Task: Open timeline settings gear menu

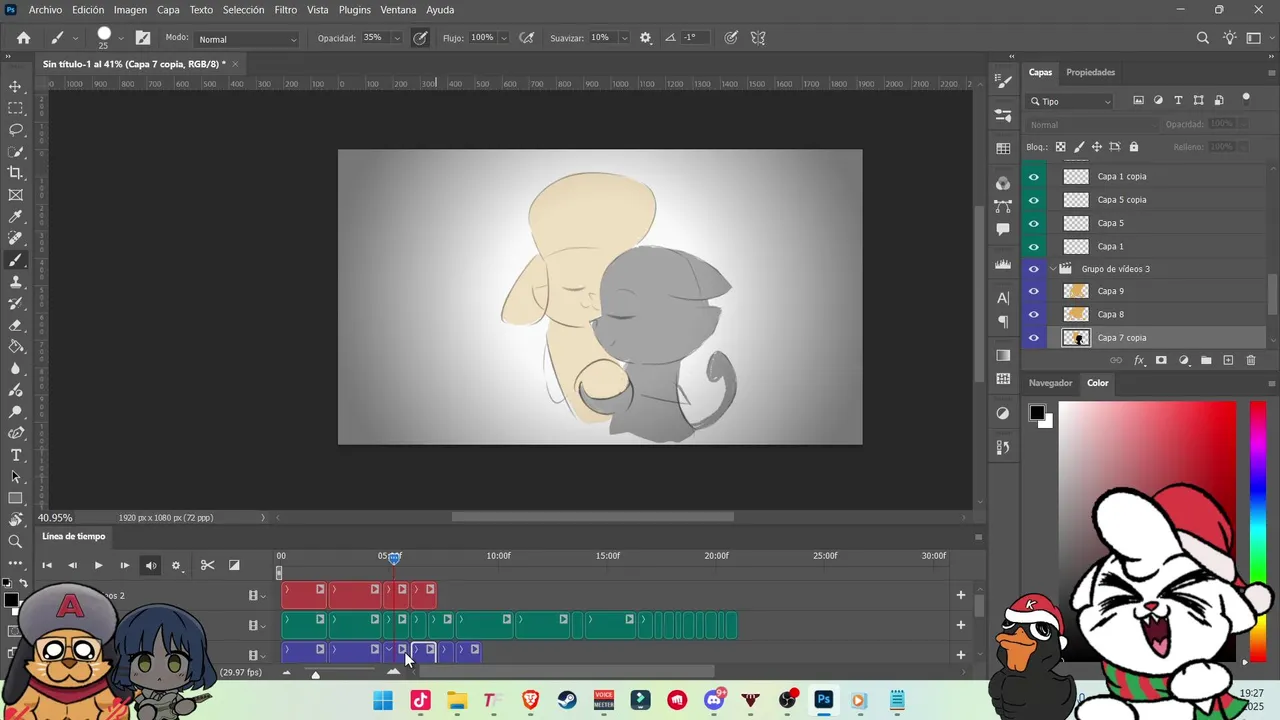Action: [x=176, y=565]
